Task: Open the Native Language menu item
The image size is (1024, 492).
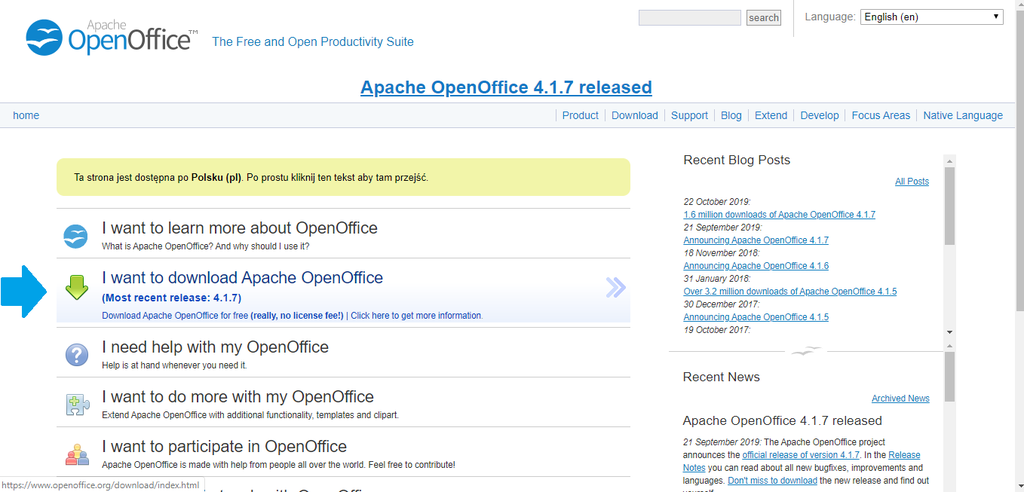Action: click(963, 115)
